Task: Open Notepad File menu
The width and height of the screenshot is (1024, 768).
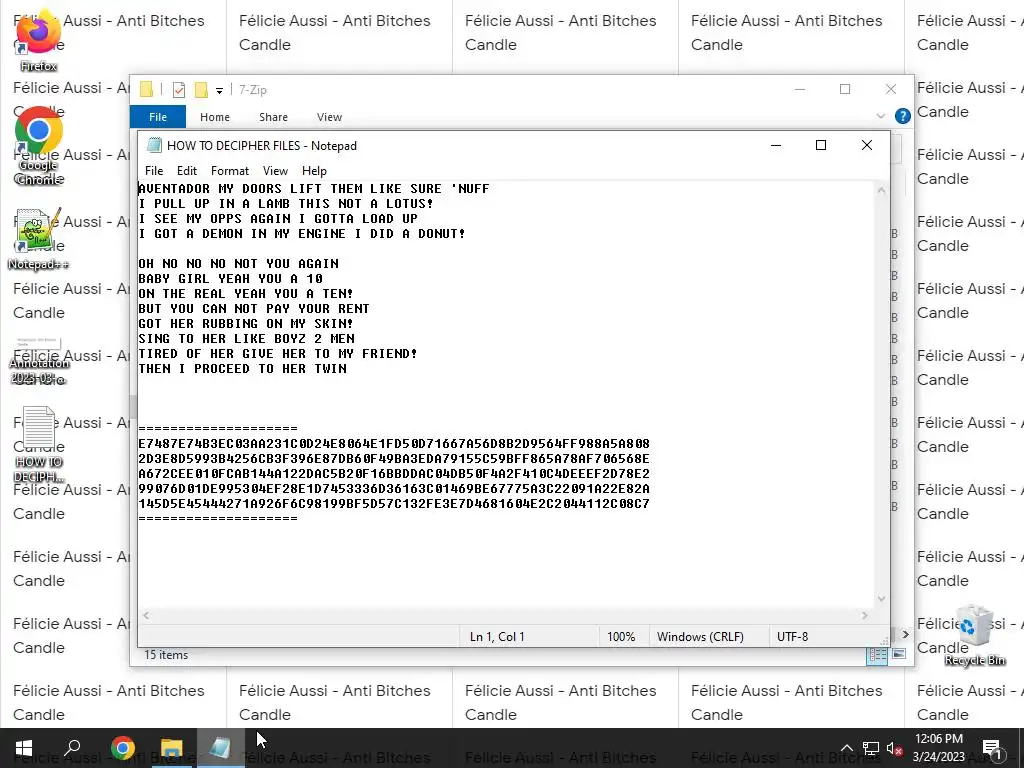Action: (154, 170)
